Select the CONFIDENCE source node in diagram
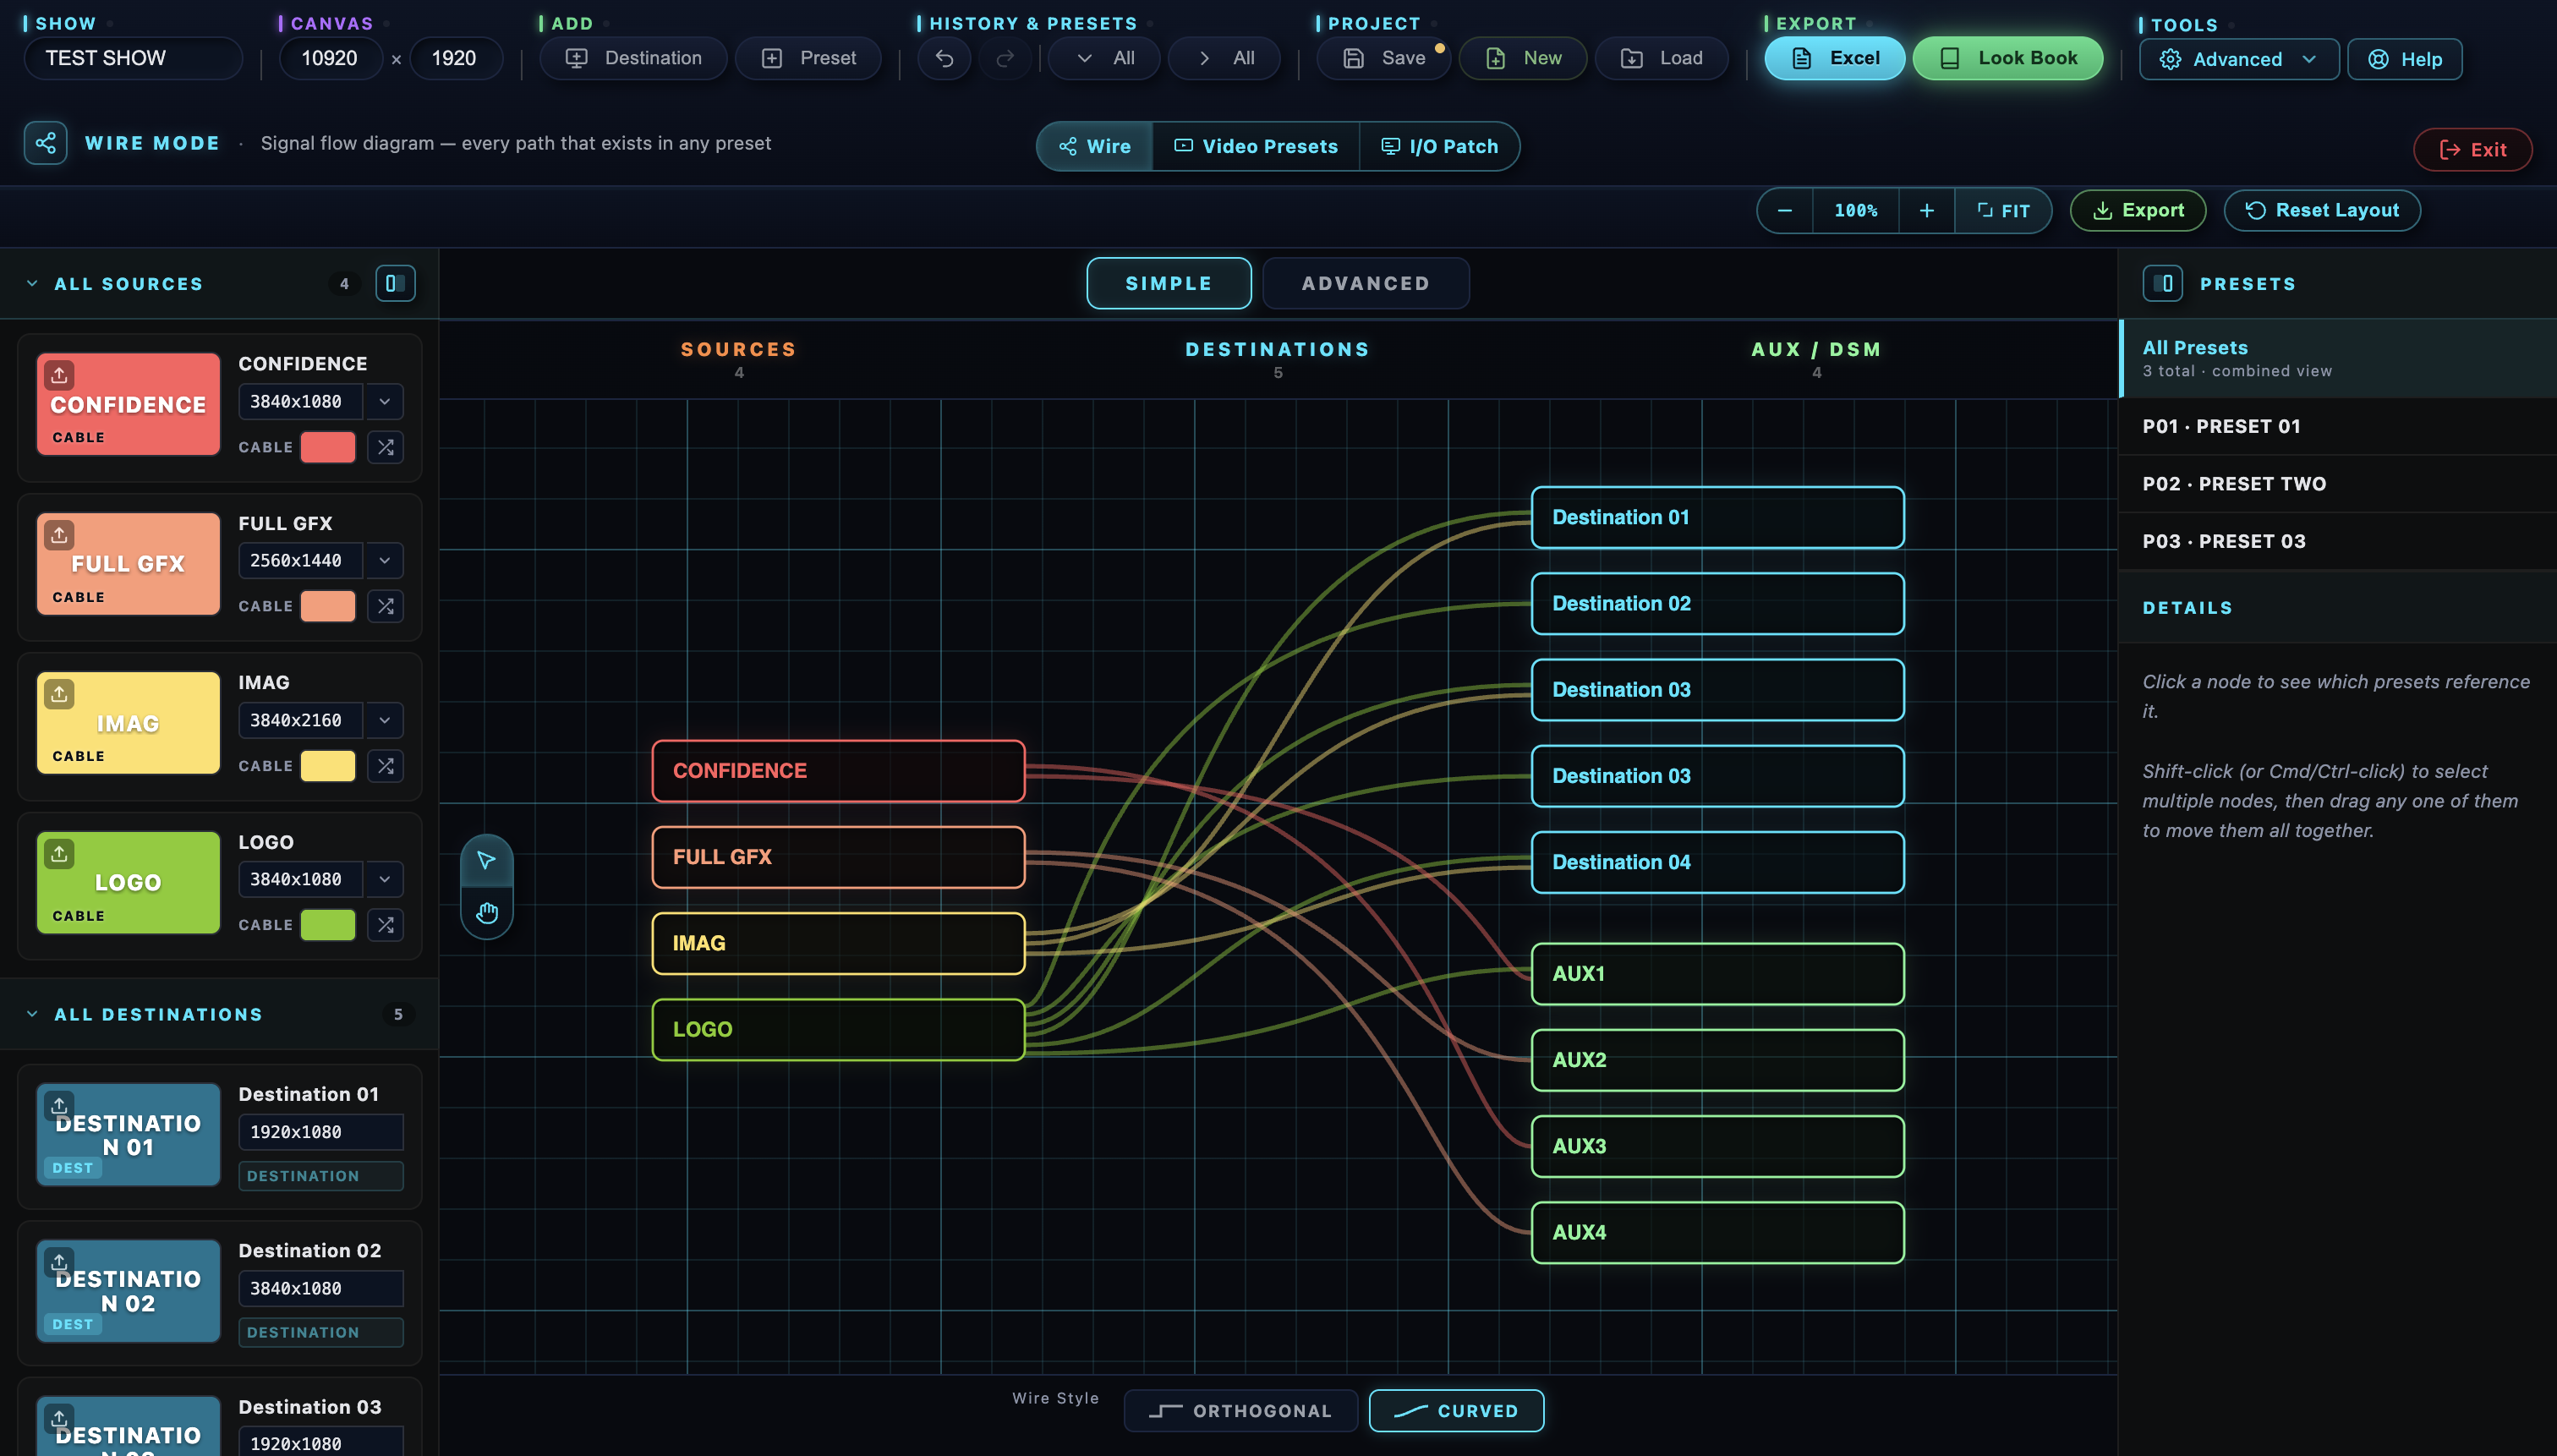This screenshot has height=1456, width=2557. coord(838,770)
